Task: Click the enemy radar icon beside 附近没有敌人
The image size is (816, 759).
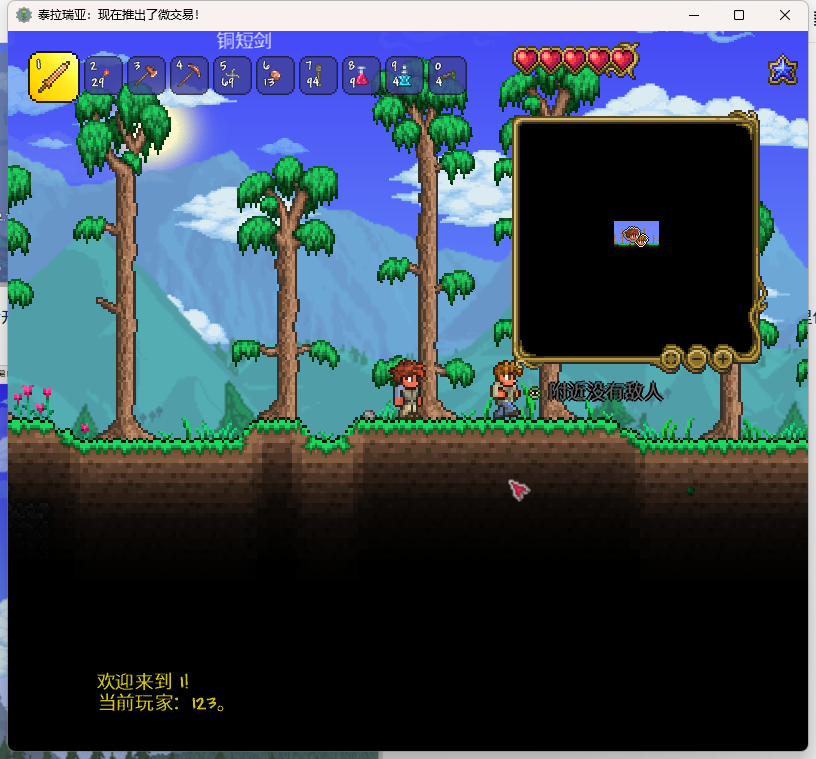Action: click(x=534, y=393)
